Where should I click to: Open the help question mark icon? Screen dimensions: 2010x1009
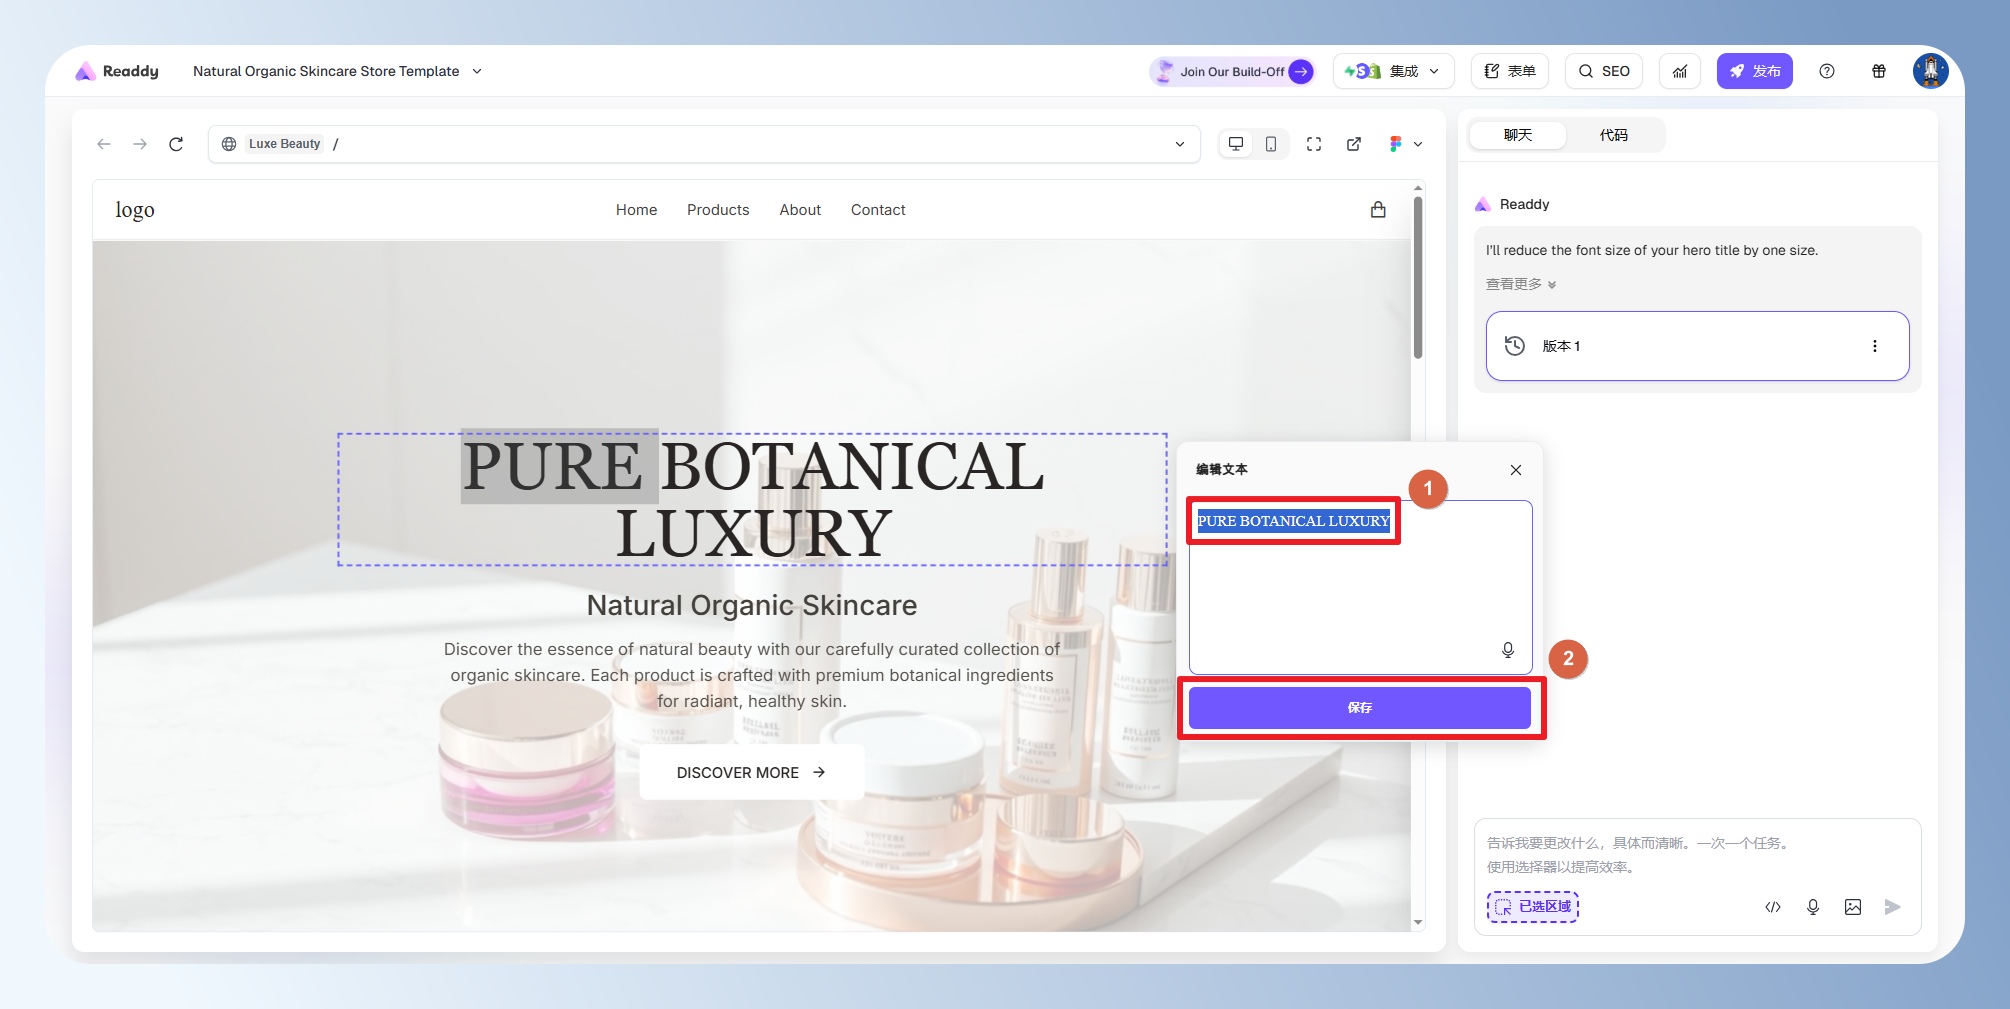point(1827,71)
